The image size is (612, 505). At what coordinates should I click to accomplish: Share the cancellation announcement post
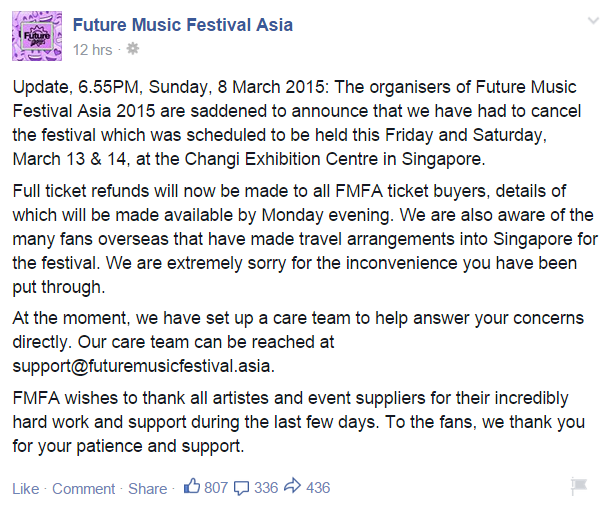[x=148, y=489]
